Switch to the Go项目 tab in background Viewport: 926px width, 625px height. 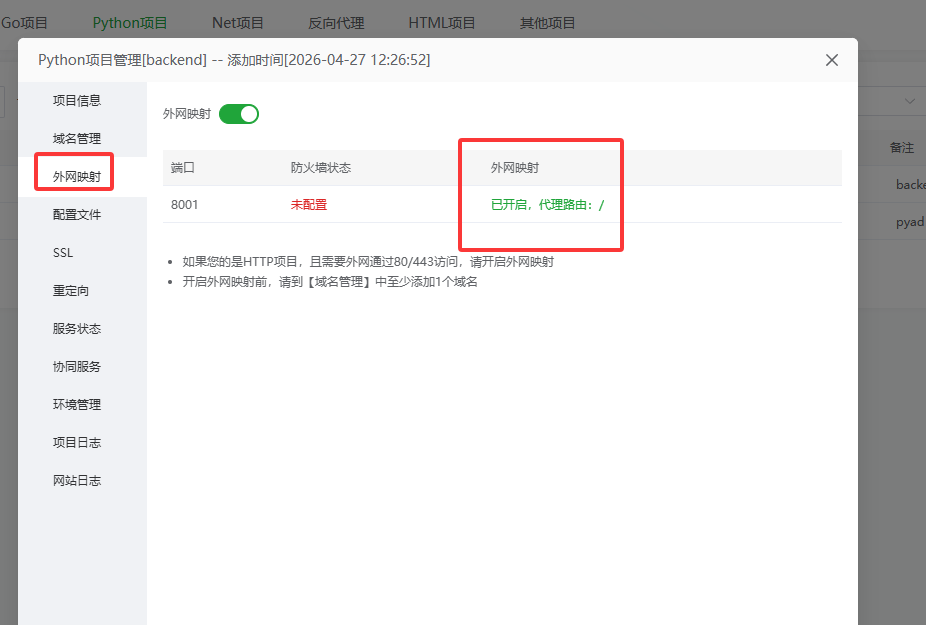(24, 23)
